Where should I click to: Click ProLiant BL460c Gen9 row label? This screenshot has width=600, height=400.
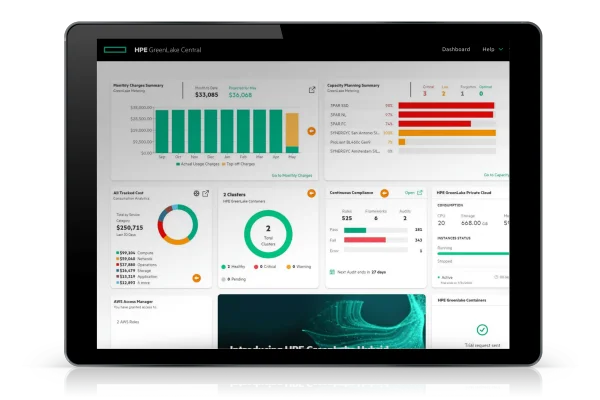click(x=351, y=142)
